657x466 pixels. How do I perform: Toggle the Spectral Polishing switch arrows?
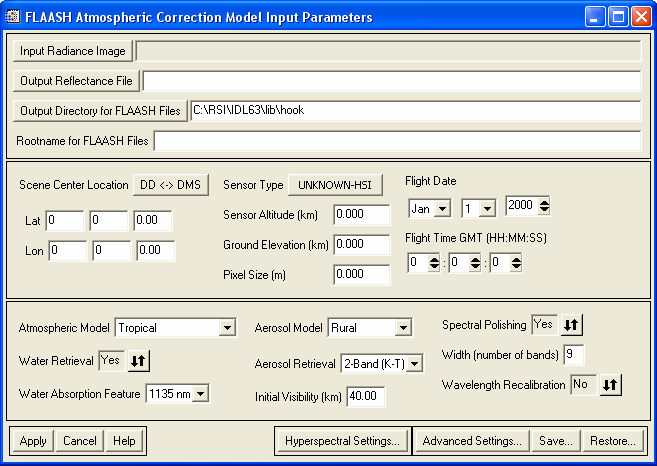tap(571, 325)
